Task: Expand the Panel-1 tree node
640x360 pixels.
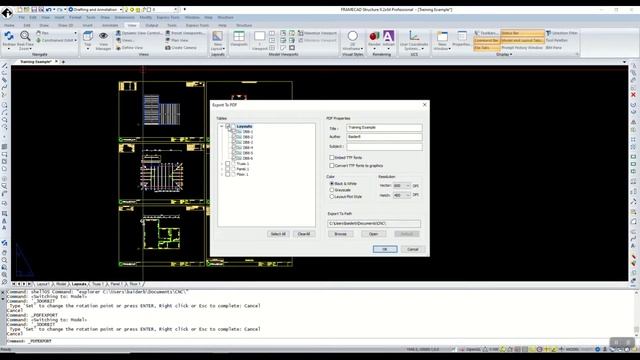Action: coord(222,169)
